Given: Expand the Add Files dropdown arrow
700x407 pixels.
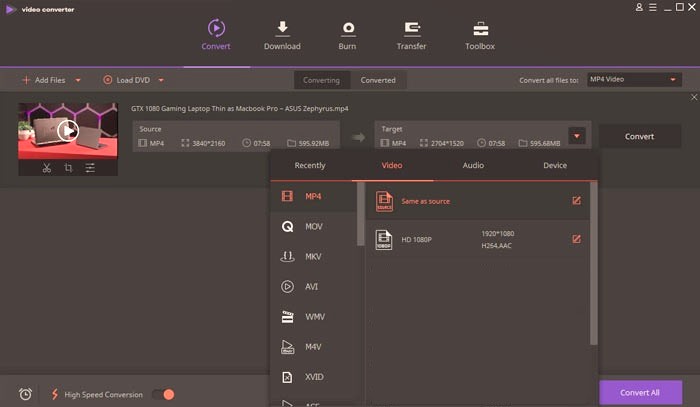Looking at the screenshot, I should 78,80.
